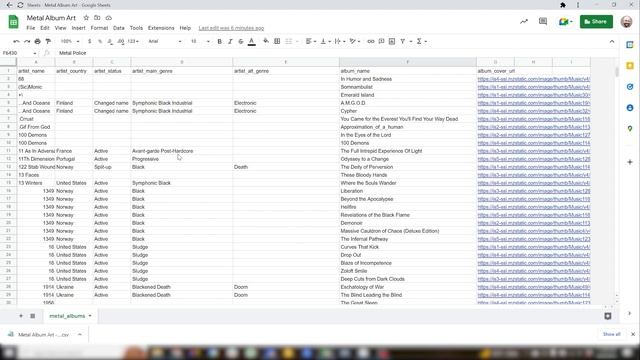Open the text rotation dropdown

pyautogui.click(x=355, y=41)
